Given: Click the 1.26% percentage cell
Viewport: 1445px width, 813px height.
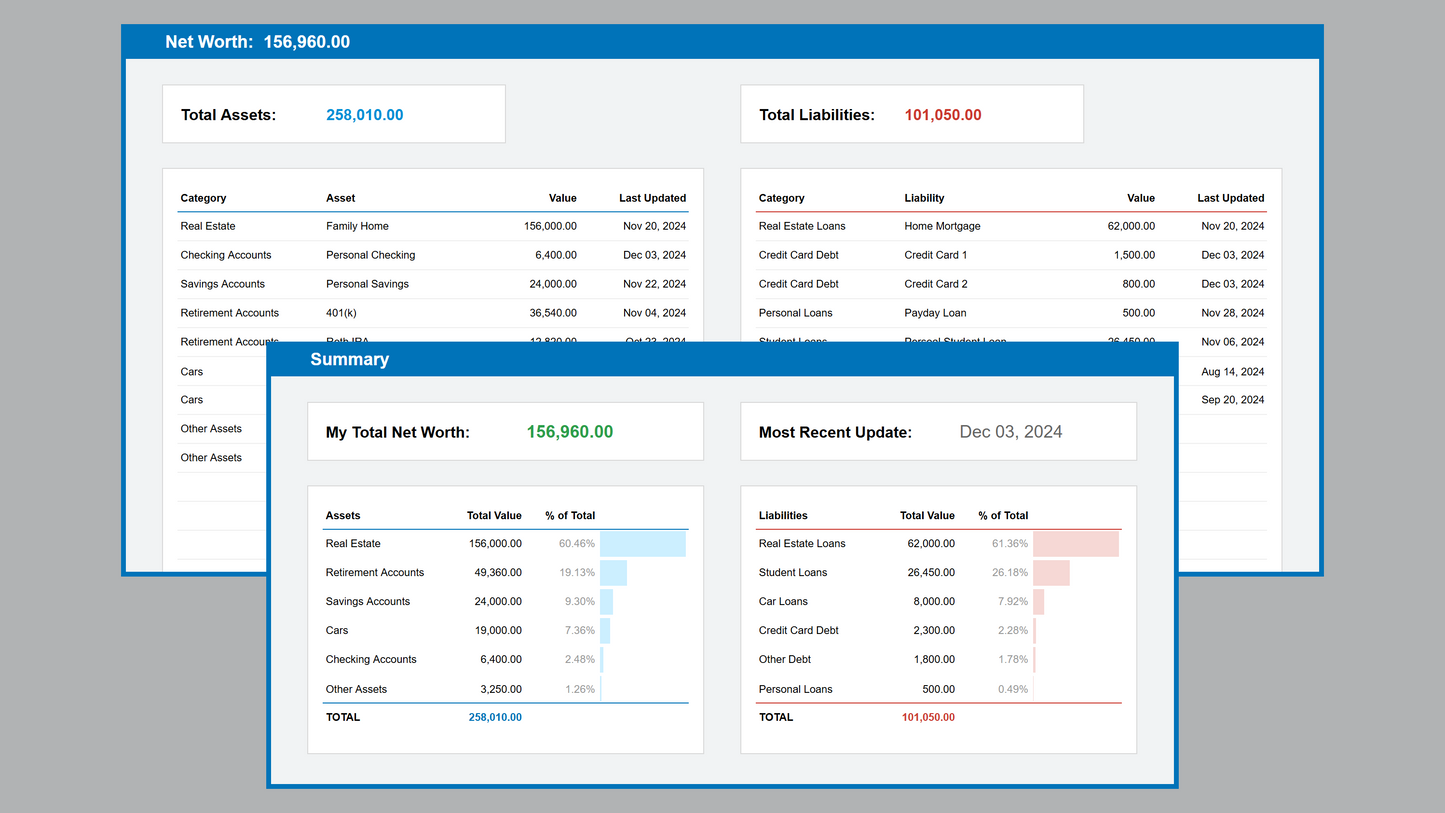Looking at the screenshot, I should coord(580,689).
